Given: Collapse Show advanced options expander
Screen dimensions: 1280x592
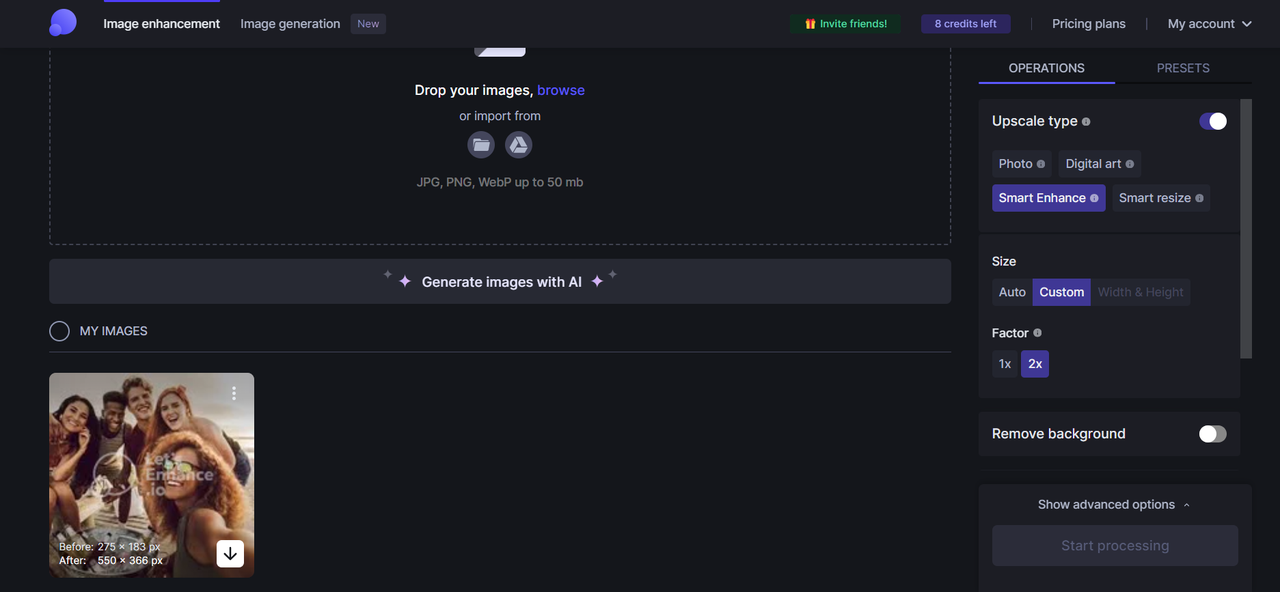Looking at the screenshot, I should coord(1114,505).
